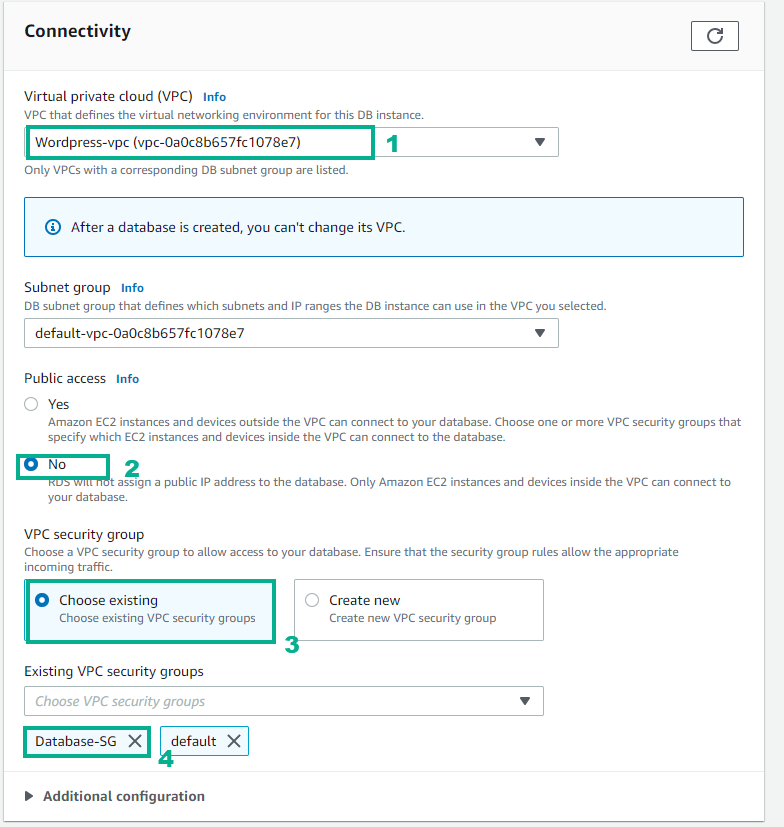784x827 pixels.
Task: Select Create new VPC security group
Action: point(312,600)
